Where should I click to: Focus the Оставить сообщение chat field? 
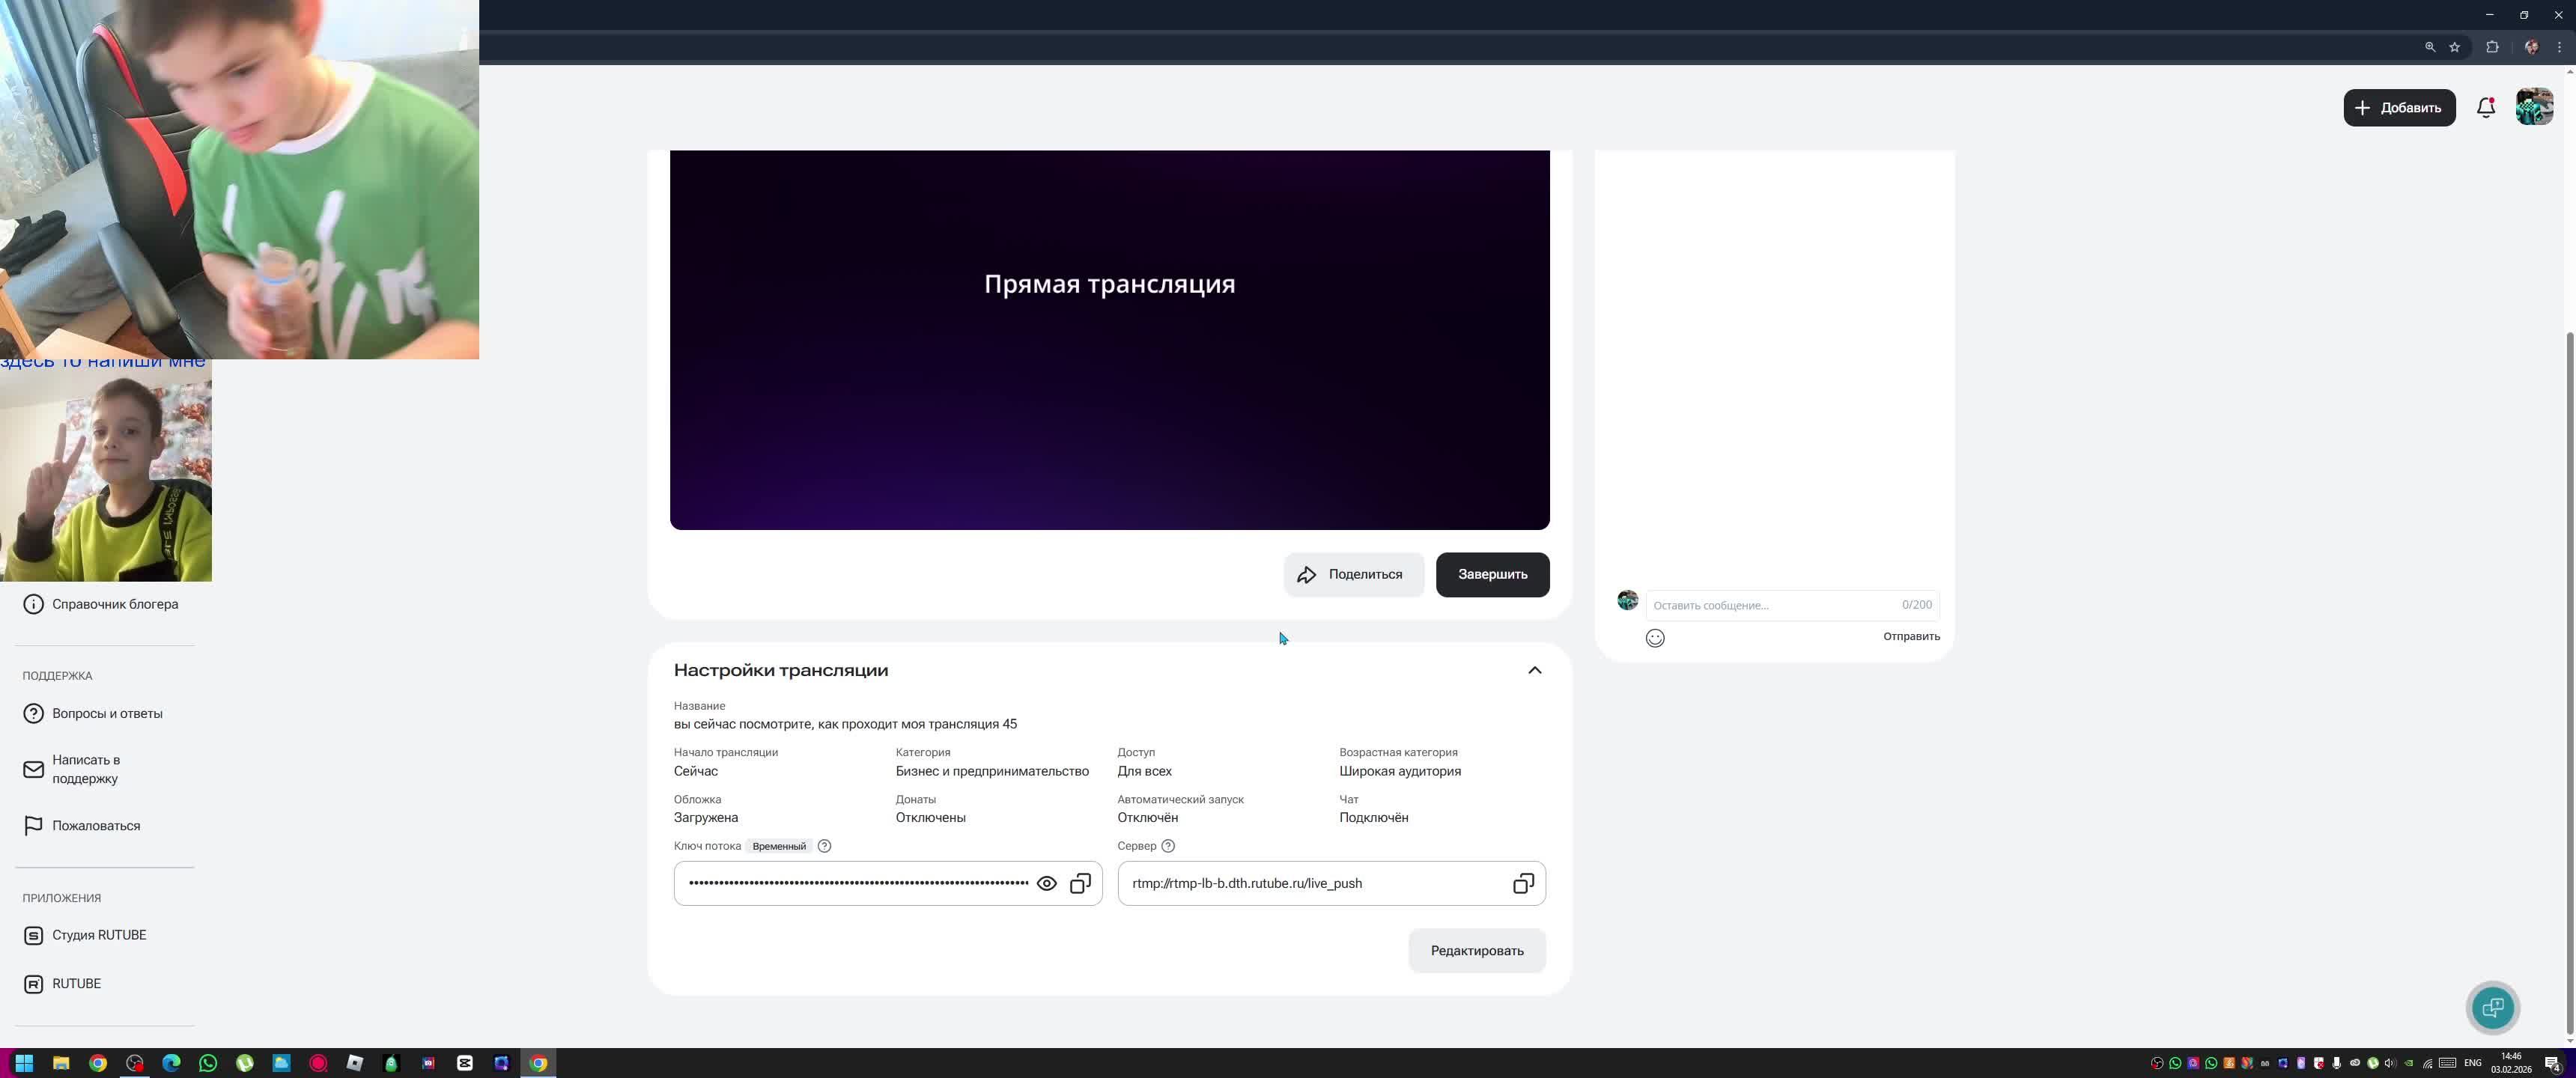1770,605
